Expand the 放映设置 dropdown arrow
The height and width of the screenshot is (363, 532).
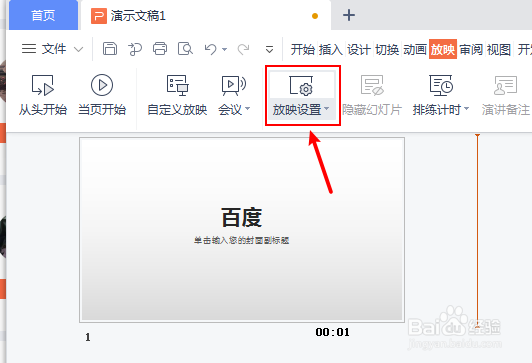[x=326, y=109]
